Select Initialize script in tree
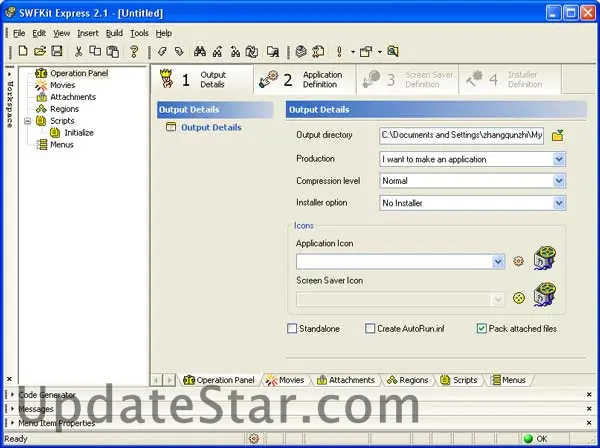Screen dimensions: 600x448 [x=79, y=132]
